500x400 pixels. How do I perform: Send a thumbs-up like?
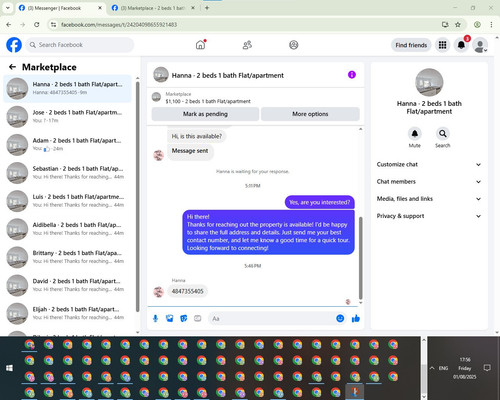[356, 318]
